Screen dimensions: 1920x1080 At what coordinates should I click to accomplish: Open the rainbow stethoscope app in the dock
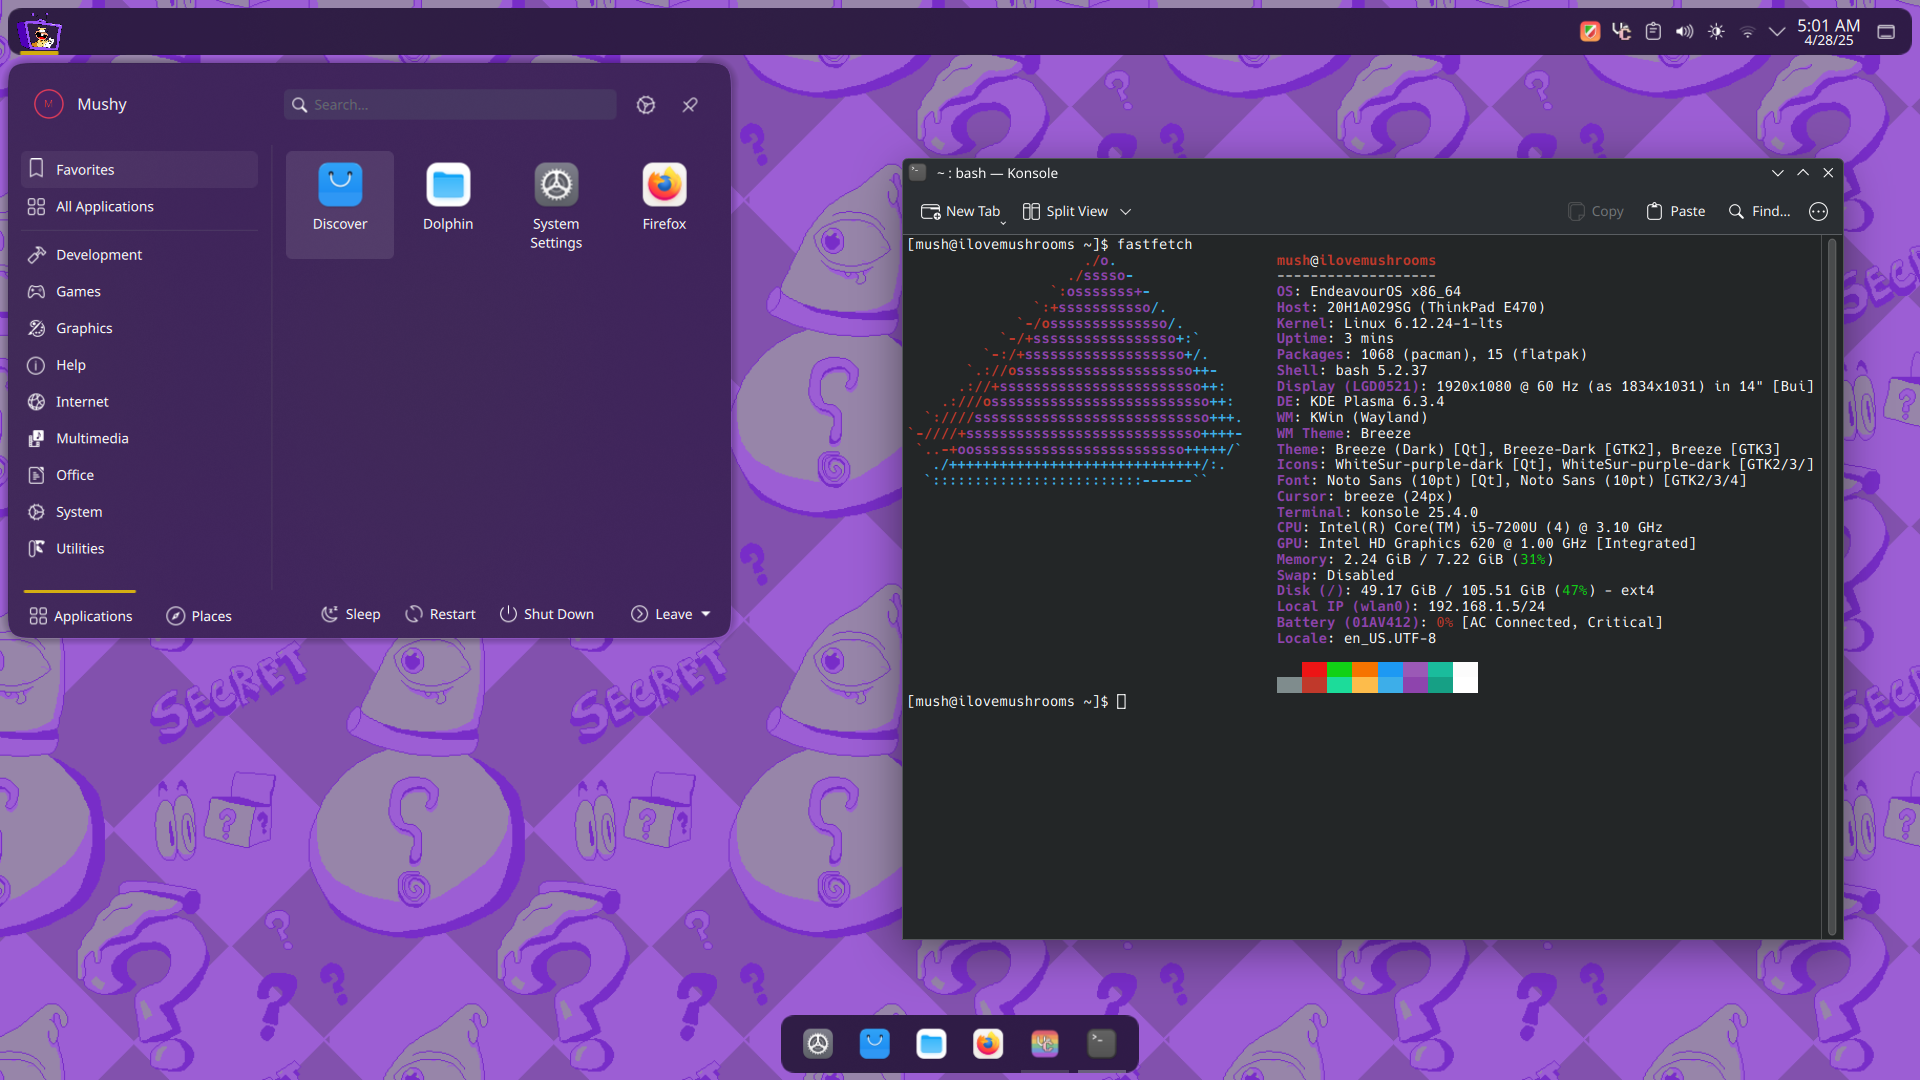point(1045,1044)
